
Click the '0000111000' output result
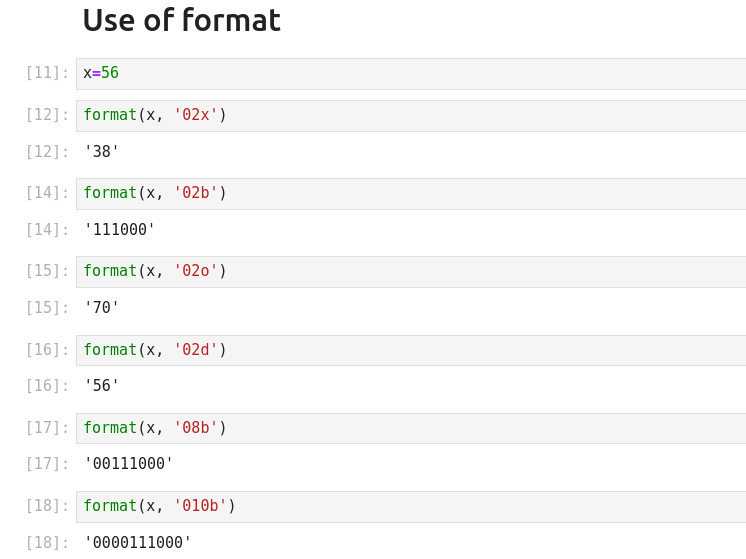coord(137,543)
